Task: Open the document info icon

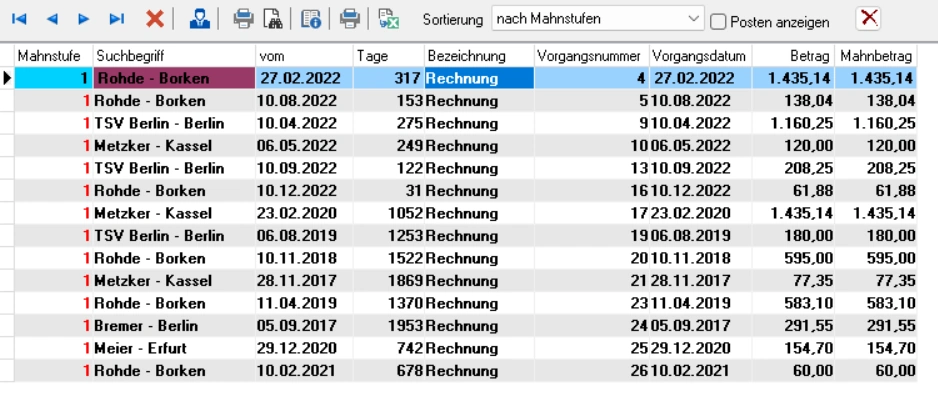Action: (311, 19)
